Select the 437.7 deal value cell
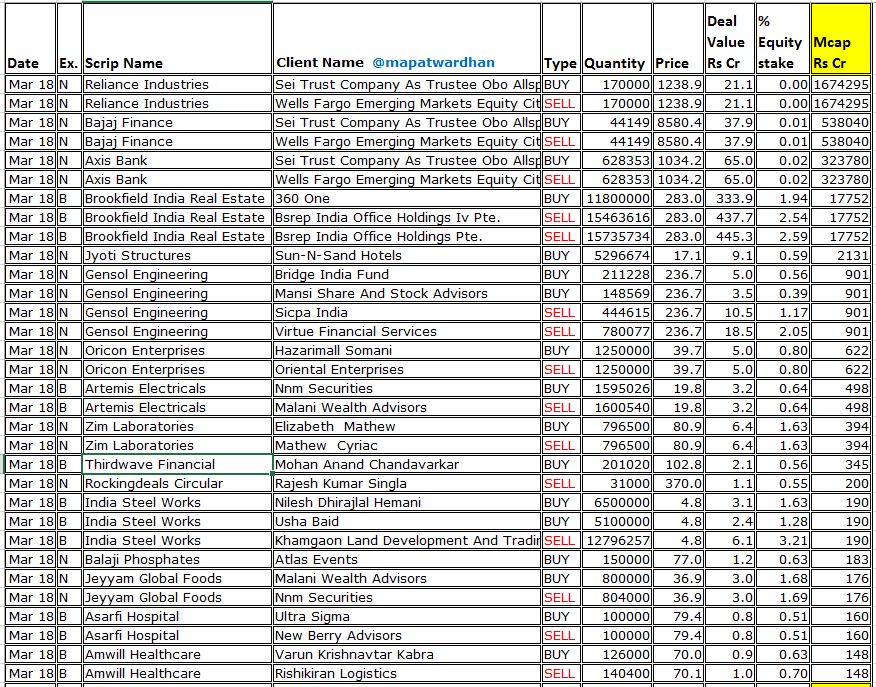This screenshot has height=687, width=876. point(729,218)
